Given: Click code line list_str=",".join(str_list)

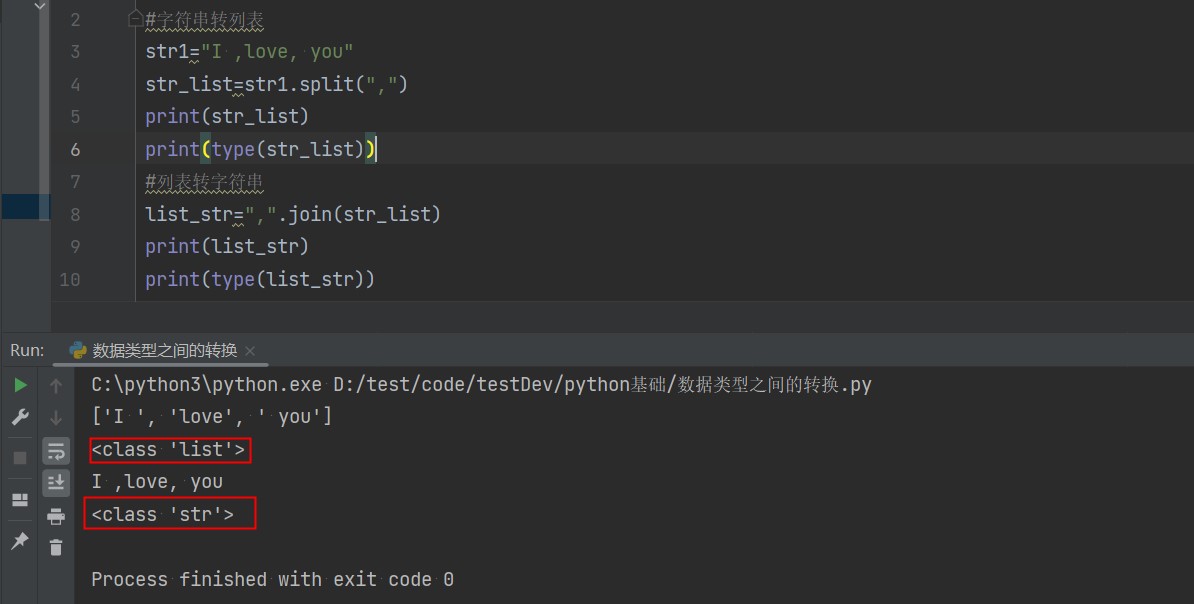Looking at the screenshot, I should click(x=293, y=214).
